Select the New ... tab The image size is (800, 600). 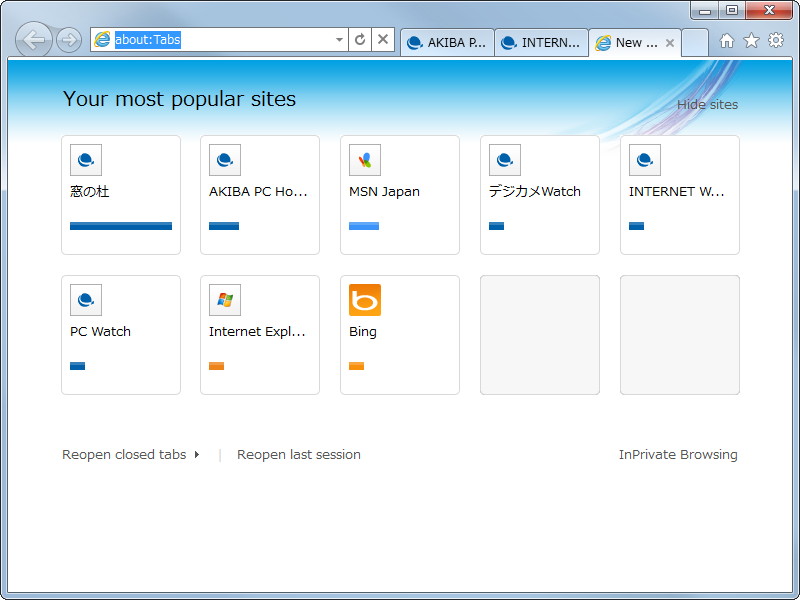(x=635, y=43)
